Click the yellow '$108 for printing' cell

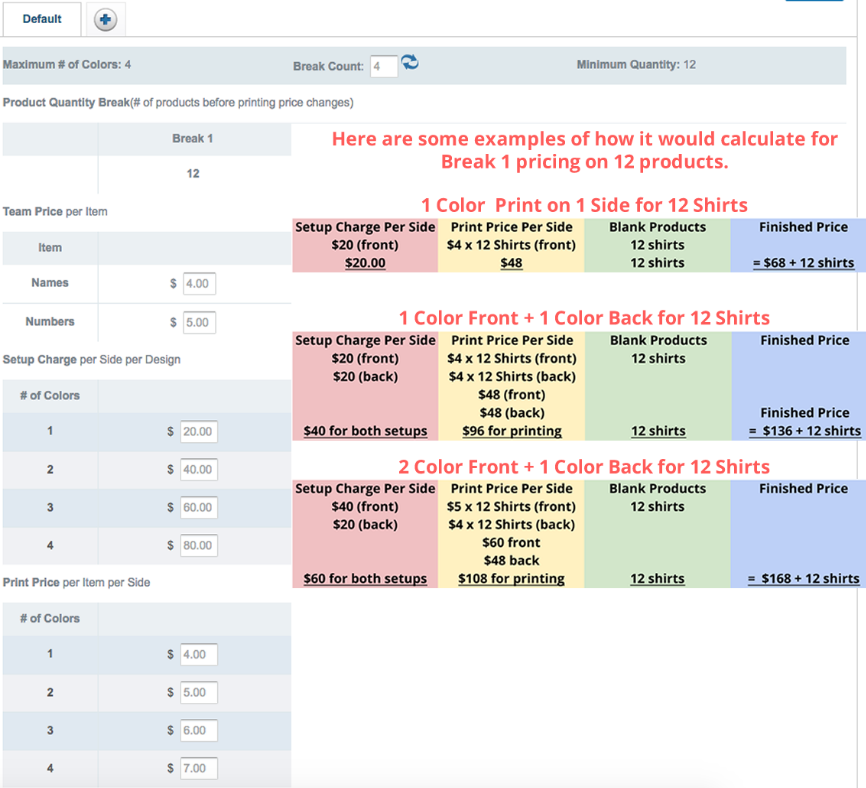(x=511, y=579)
